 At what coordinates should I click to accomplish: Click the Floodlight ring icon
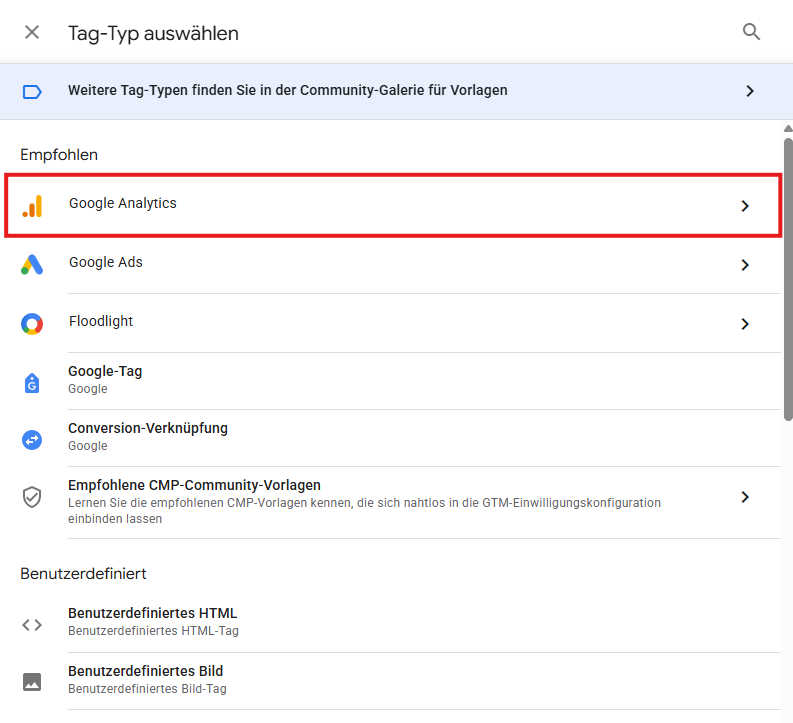point(32,324)
